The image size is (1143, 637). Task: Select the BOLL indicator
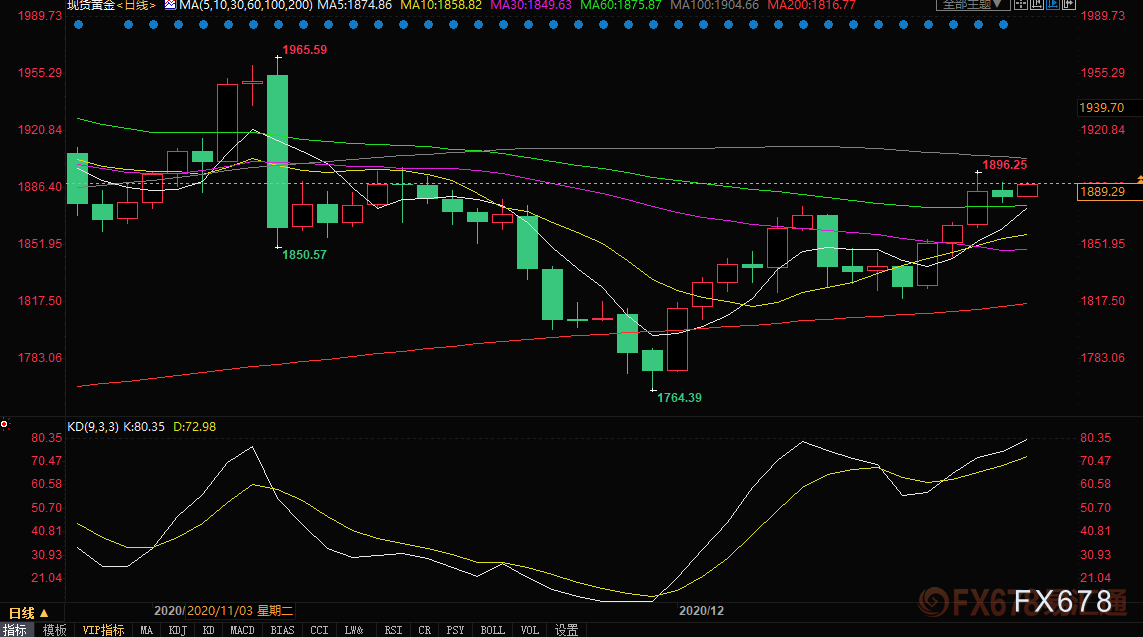[493, 630]
